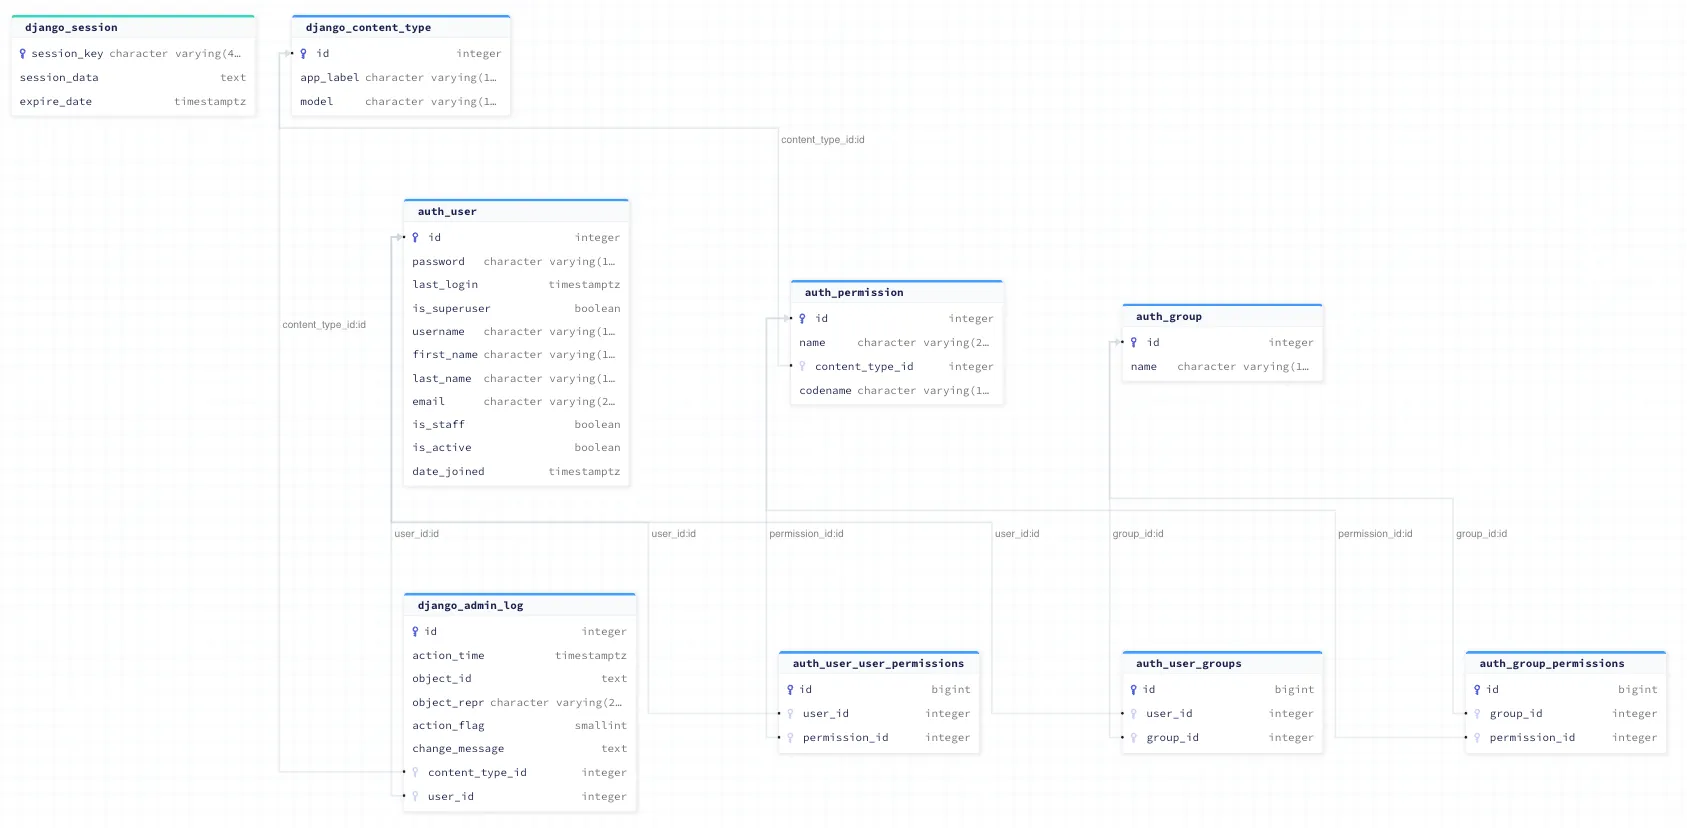Click auth_group_permissions group_id foreign key icon
The image size is (1687, 828).
tap(1477, 714)
